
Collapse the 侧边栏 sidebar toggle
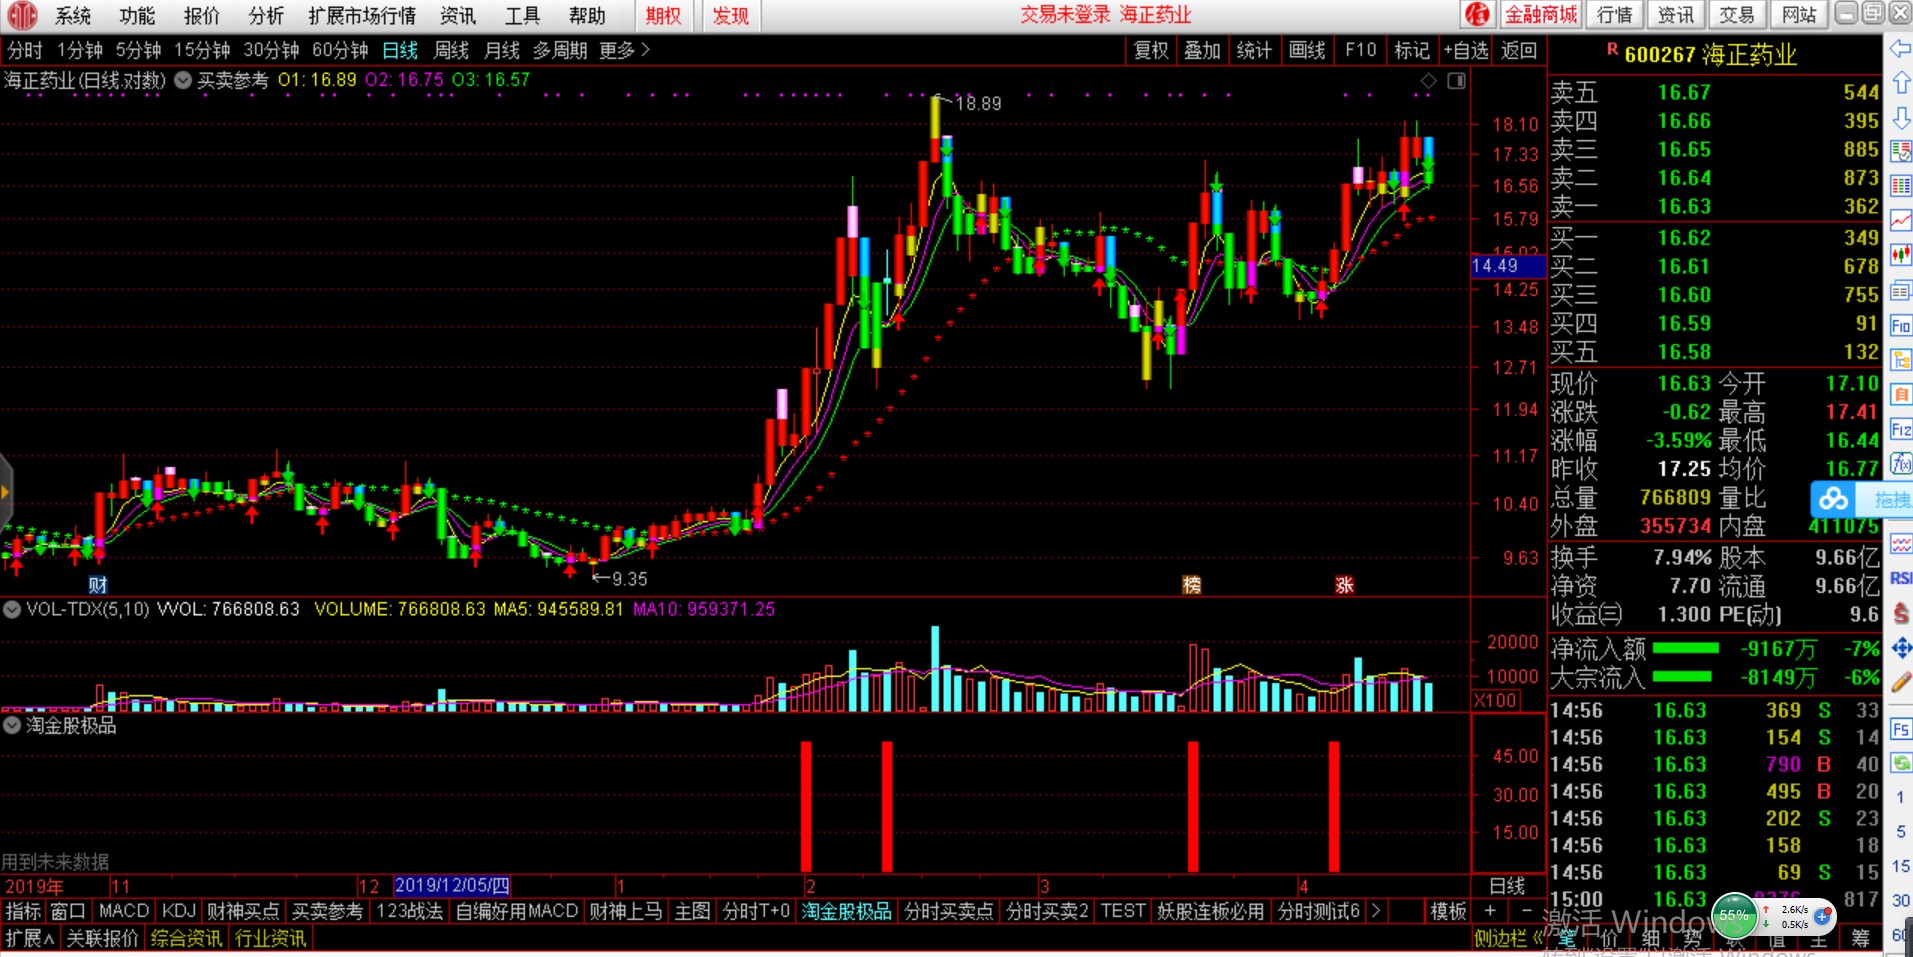1508,938
